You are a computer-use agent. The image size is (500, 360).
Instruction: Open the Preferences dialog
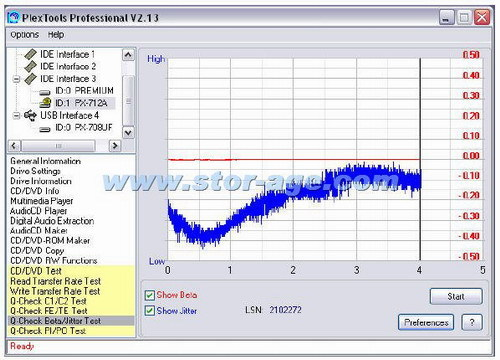(x=426, y=322)
